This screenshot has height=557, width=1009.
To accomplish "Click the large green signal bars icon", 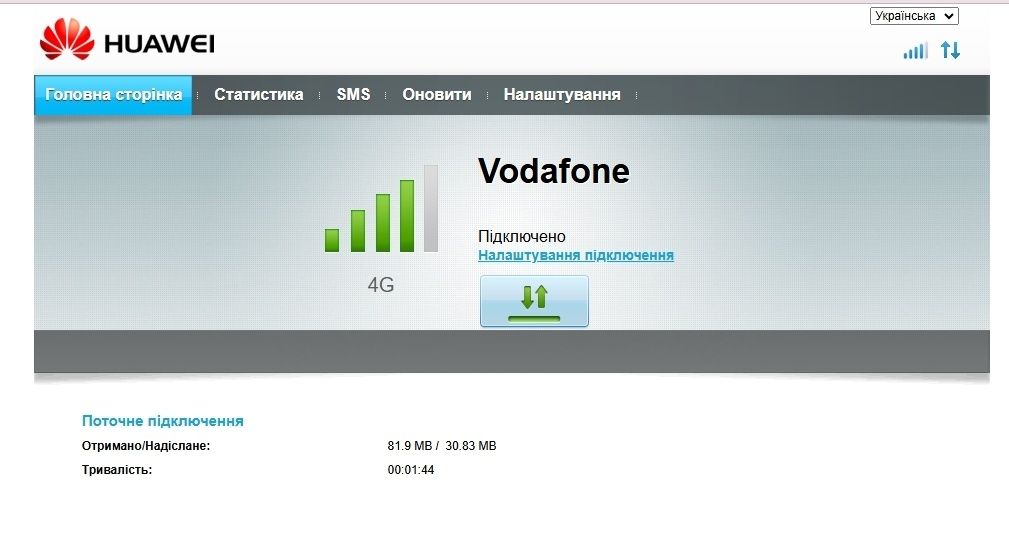I will click(382, 208).
